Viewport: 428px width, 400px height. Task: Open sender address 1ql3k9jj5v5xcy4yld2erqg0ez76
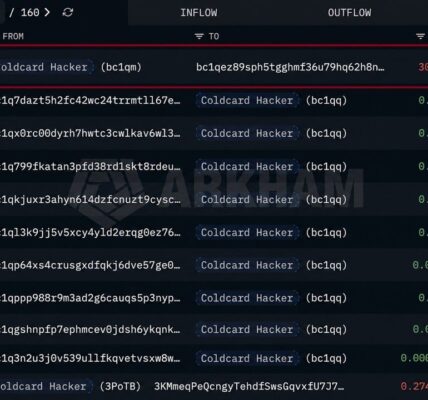[x=90, y=232]
